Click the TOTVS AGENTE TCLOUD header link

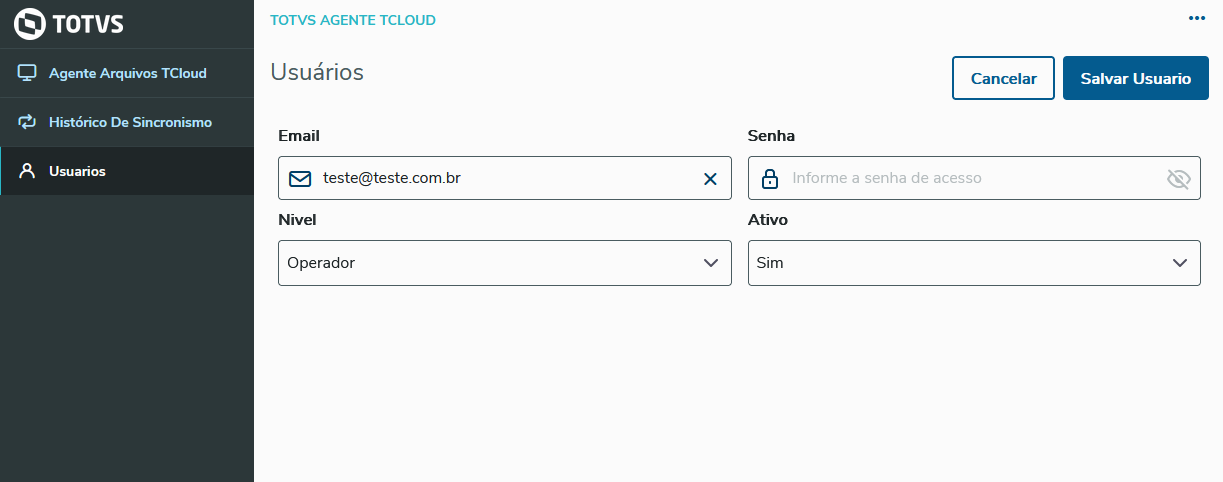click(353, 20)
